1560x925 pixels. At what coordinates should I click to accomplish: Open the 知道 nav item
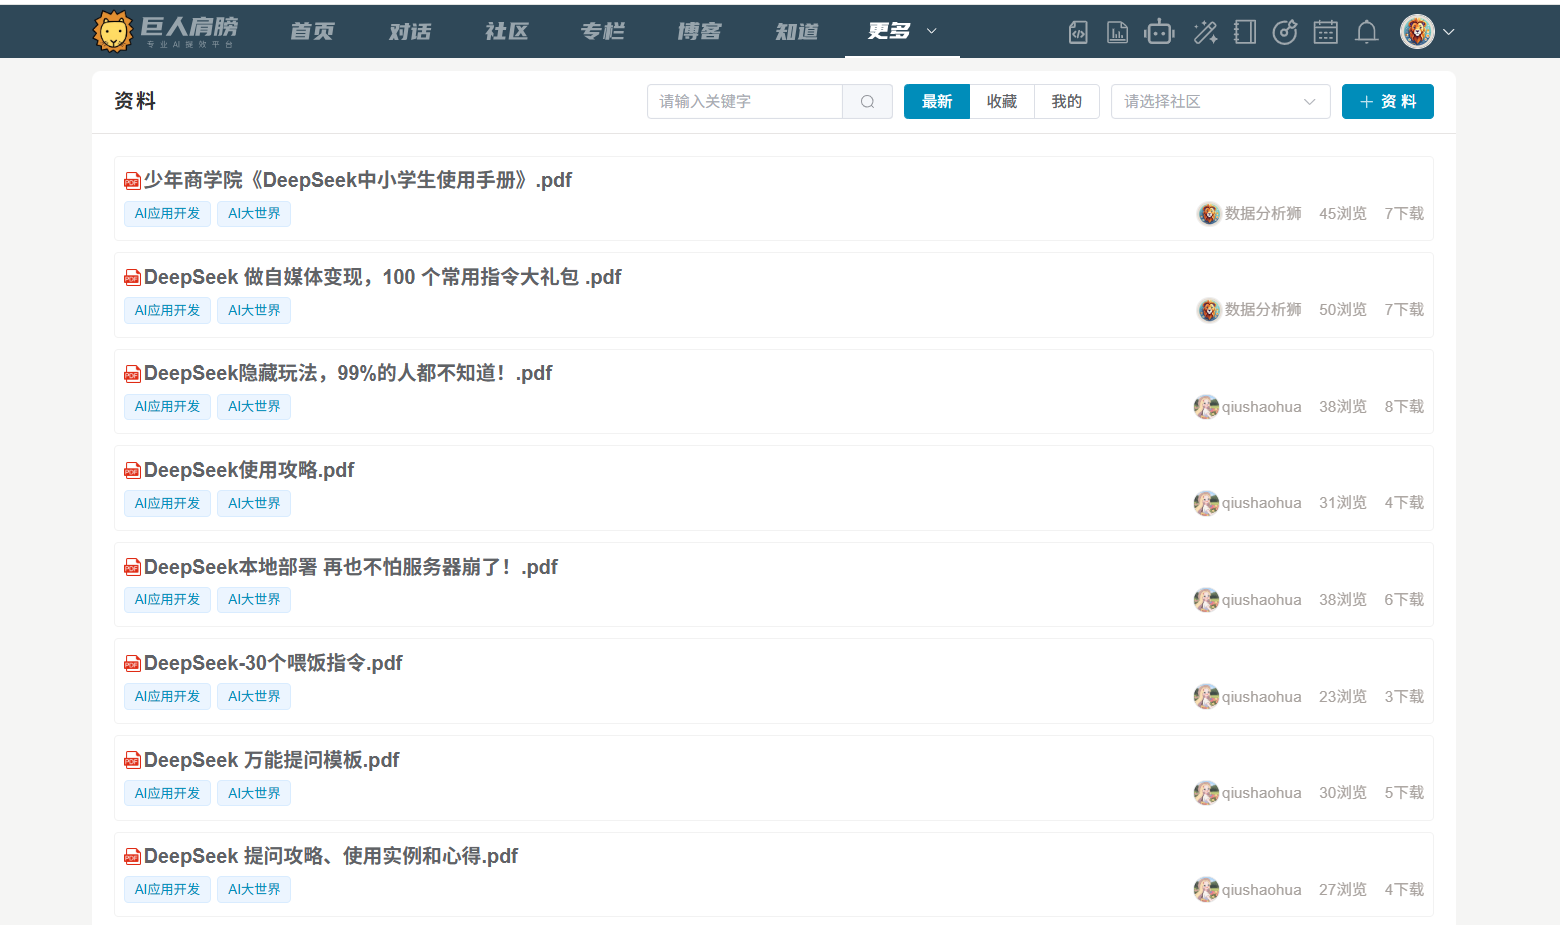coord(797,31)
